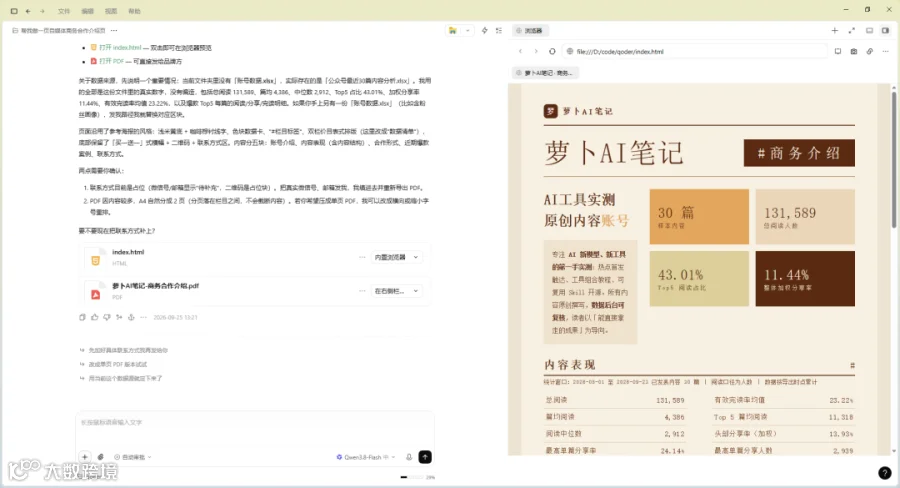Toggle fullscreen for the browser panel
900x488 pixels.
coord(852,30)
